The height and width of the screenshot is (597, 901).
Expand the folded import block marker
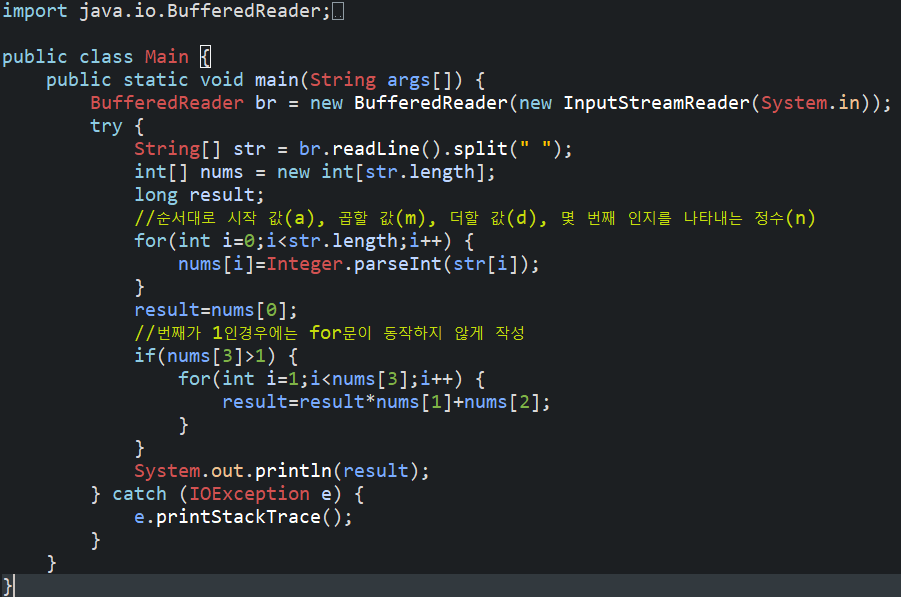(x=338, y=11)
